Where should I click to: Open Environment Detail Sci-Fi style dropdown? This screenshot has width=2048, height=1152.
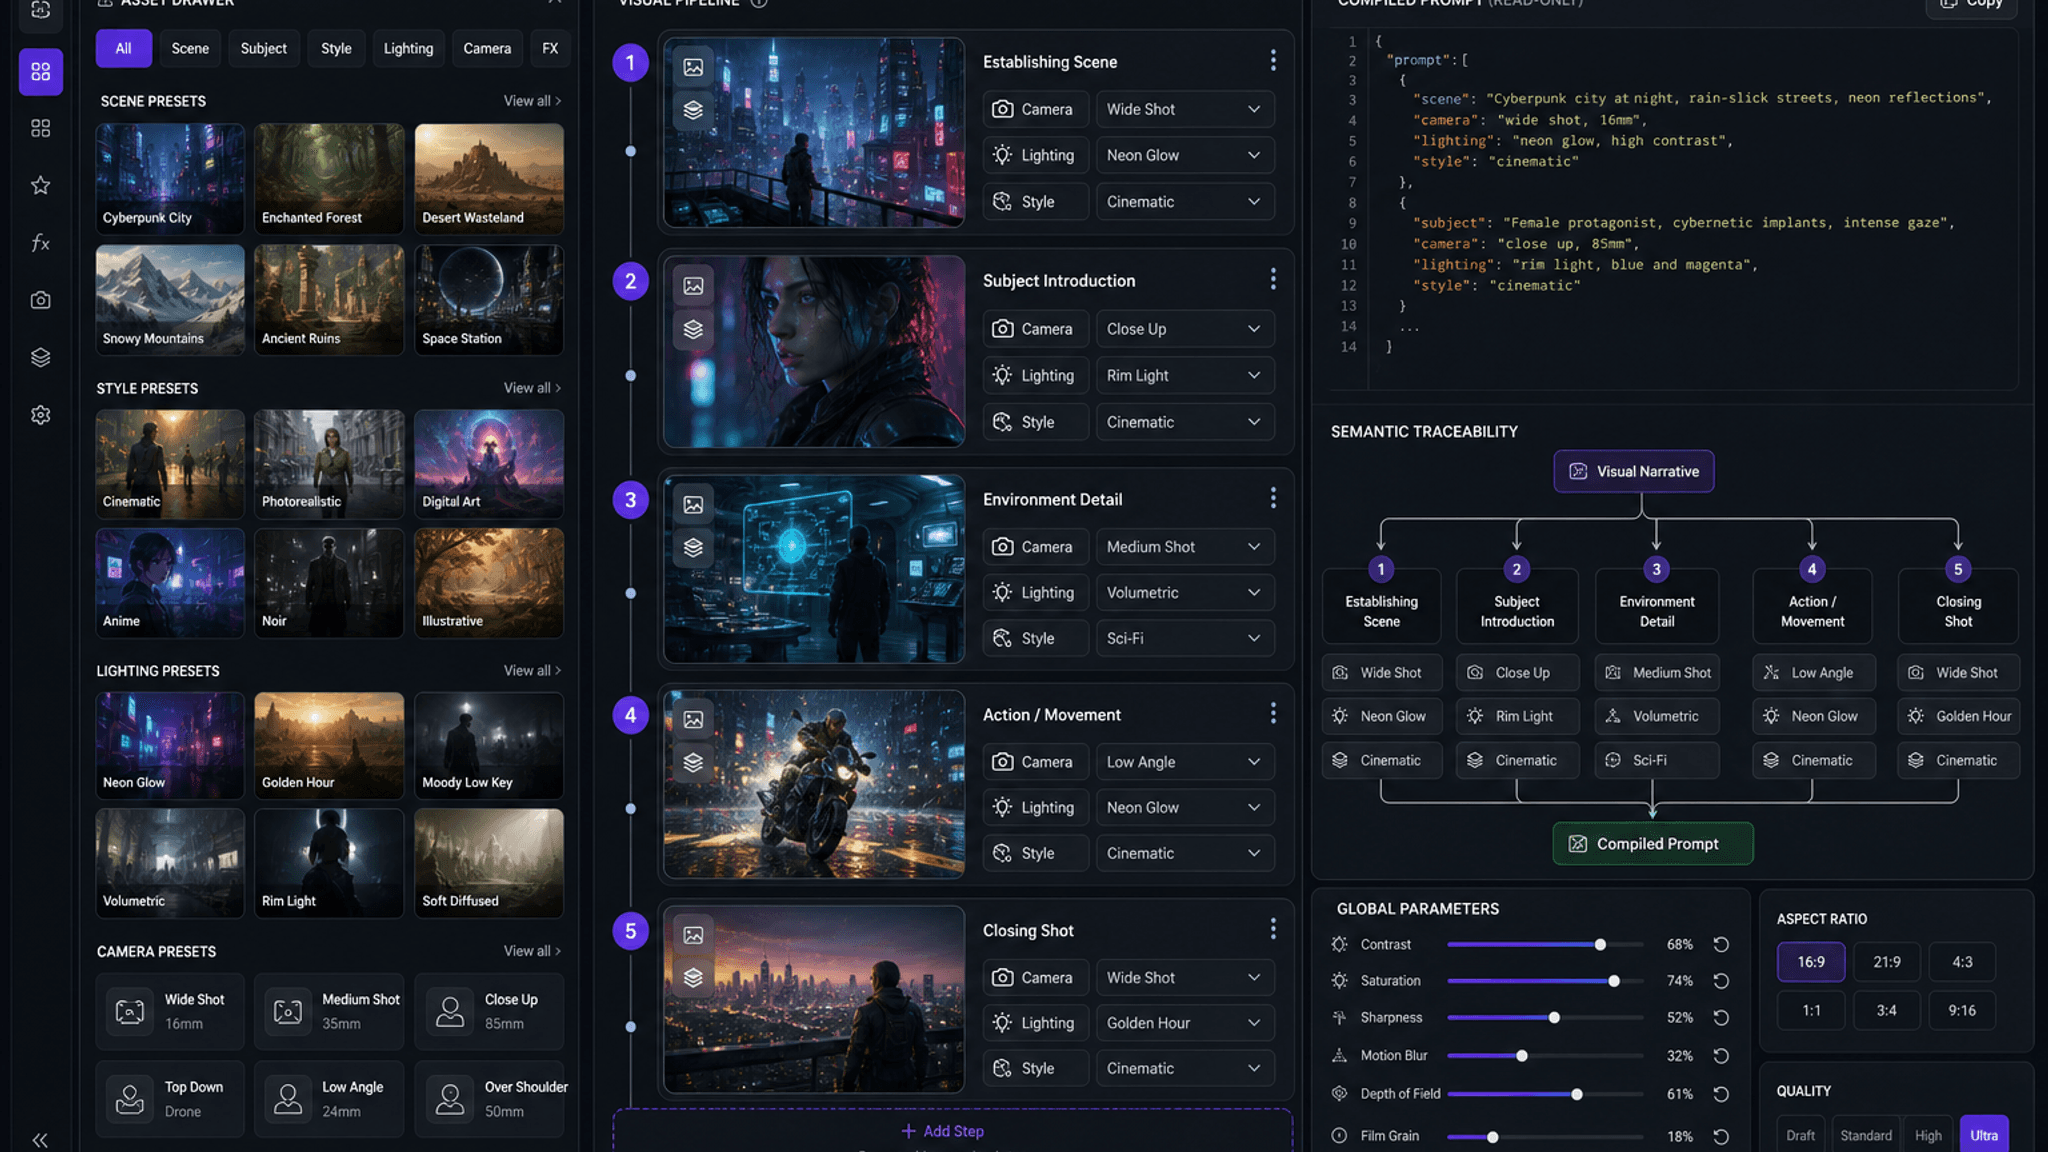point(1185,638)
